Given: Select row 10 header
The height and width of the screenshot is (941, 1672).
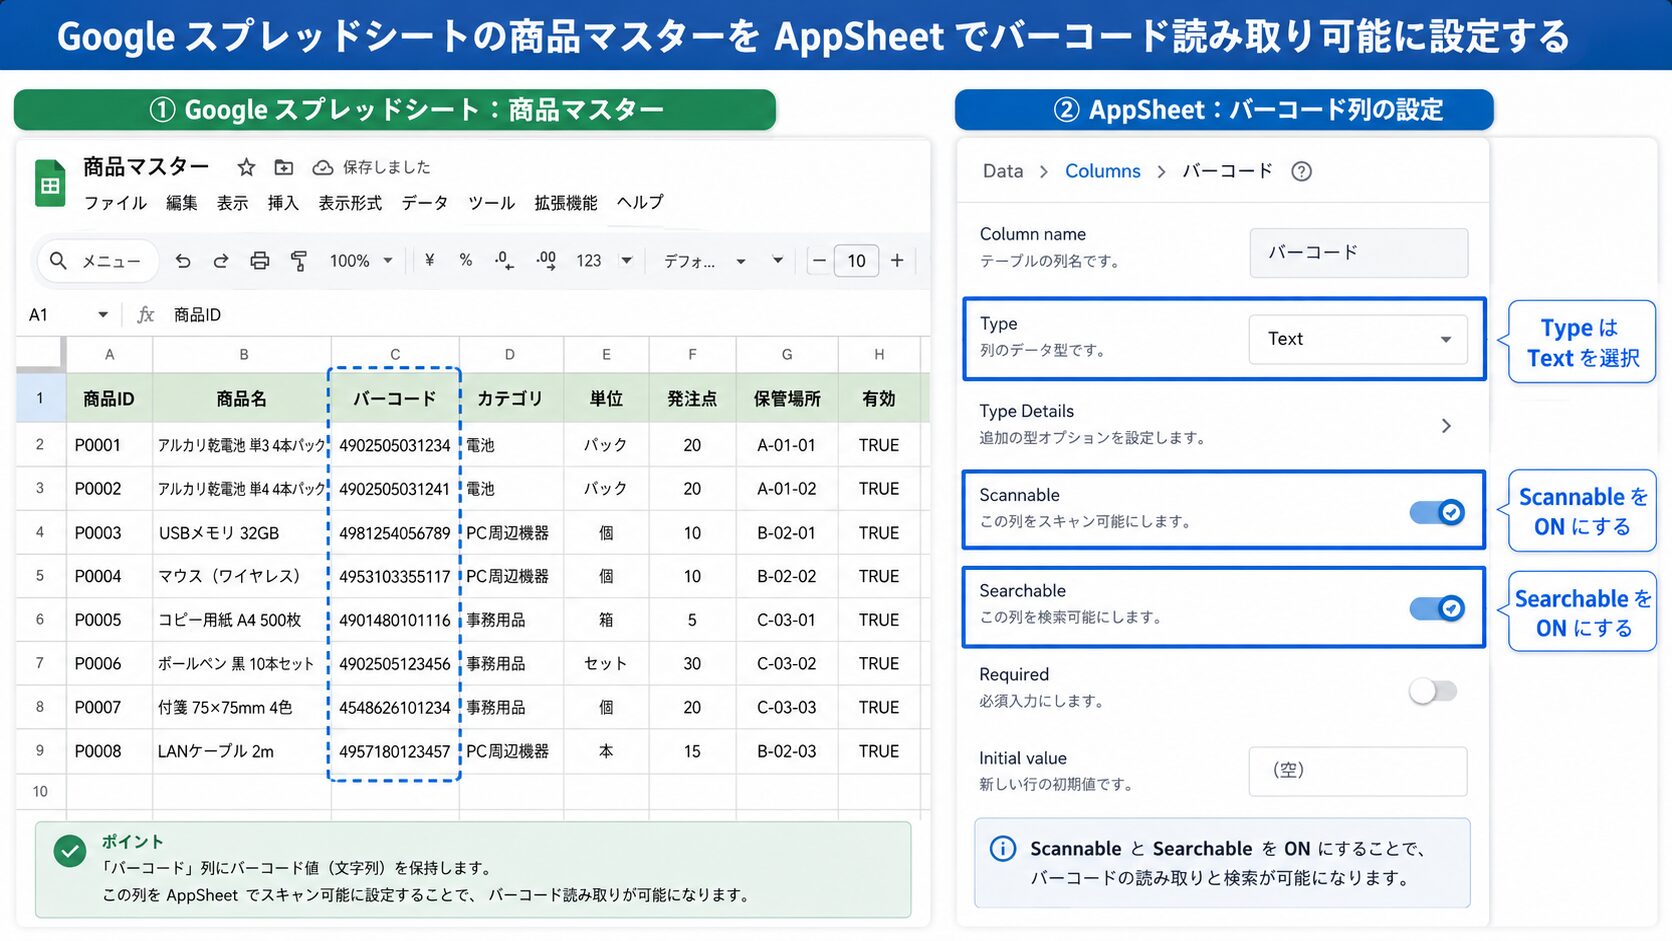Looking at the screenshot, I should (40, 792).
